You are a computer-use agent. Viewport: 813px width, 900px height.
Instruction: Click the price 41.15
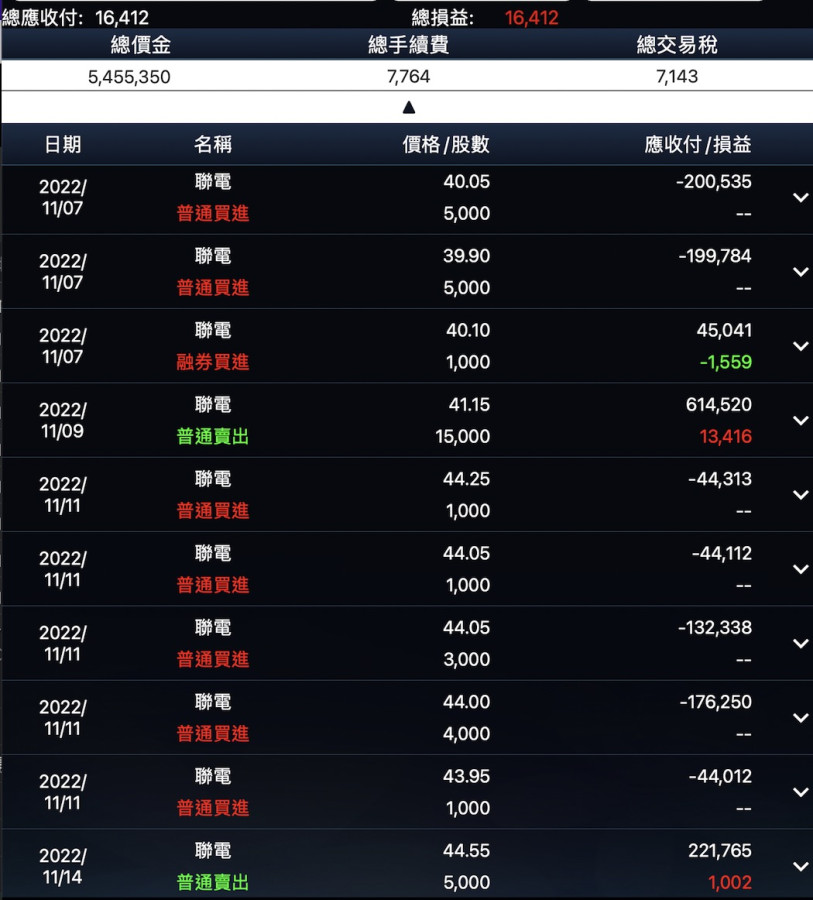point(469,404)
